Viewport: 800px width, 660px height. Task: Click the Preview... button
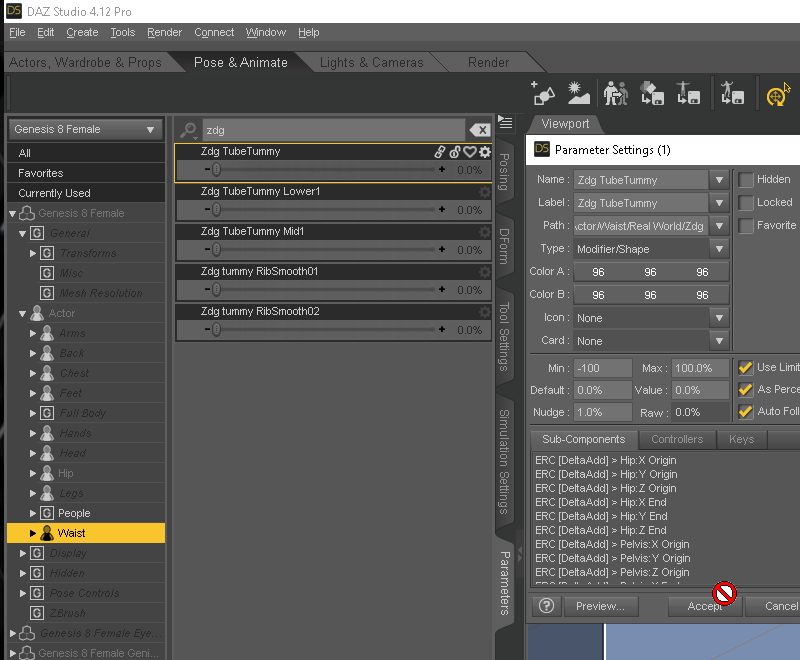point(601,606)
